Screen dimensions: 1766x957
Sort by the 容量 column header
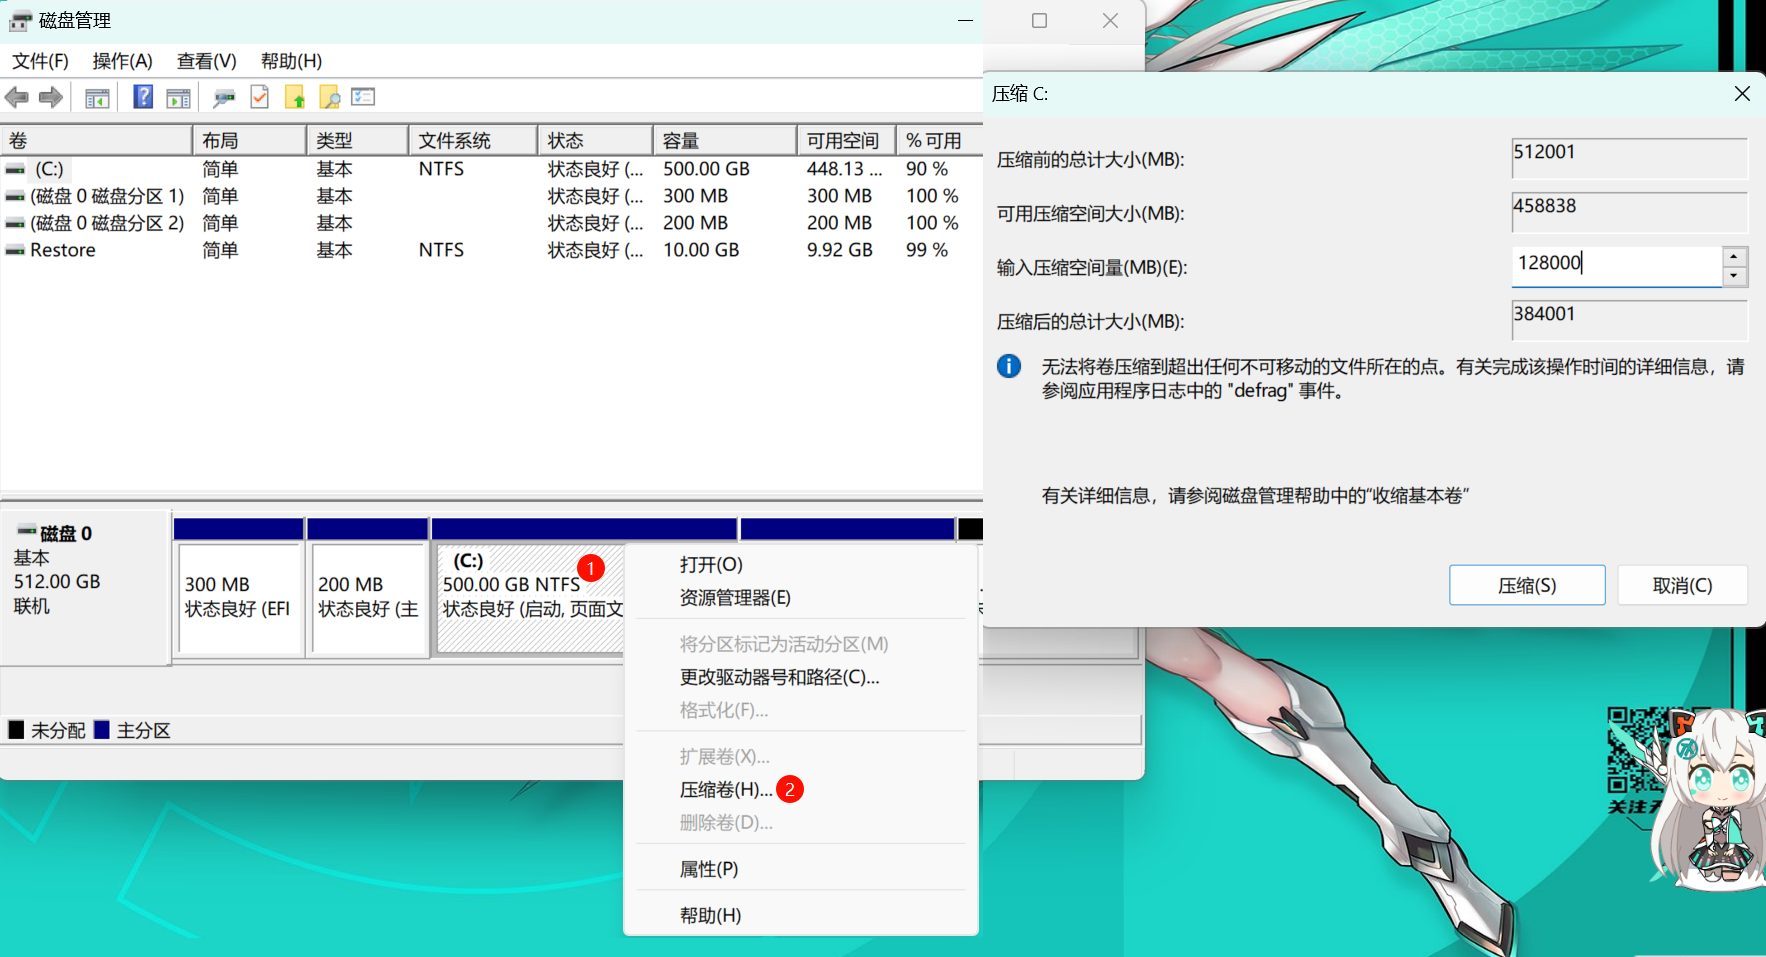tap(725, 141)
